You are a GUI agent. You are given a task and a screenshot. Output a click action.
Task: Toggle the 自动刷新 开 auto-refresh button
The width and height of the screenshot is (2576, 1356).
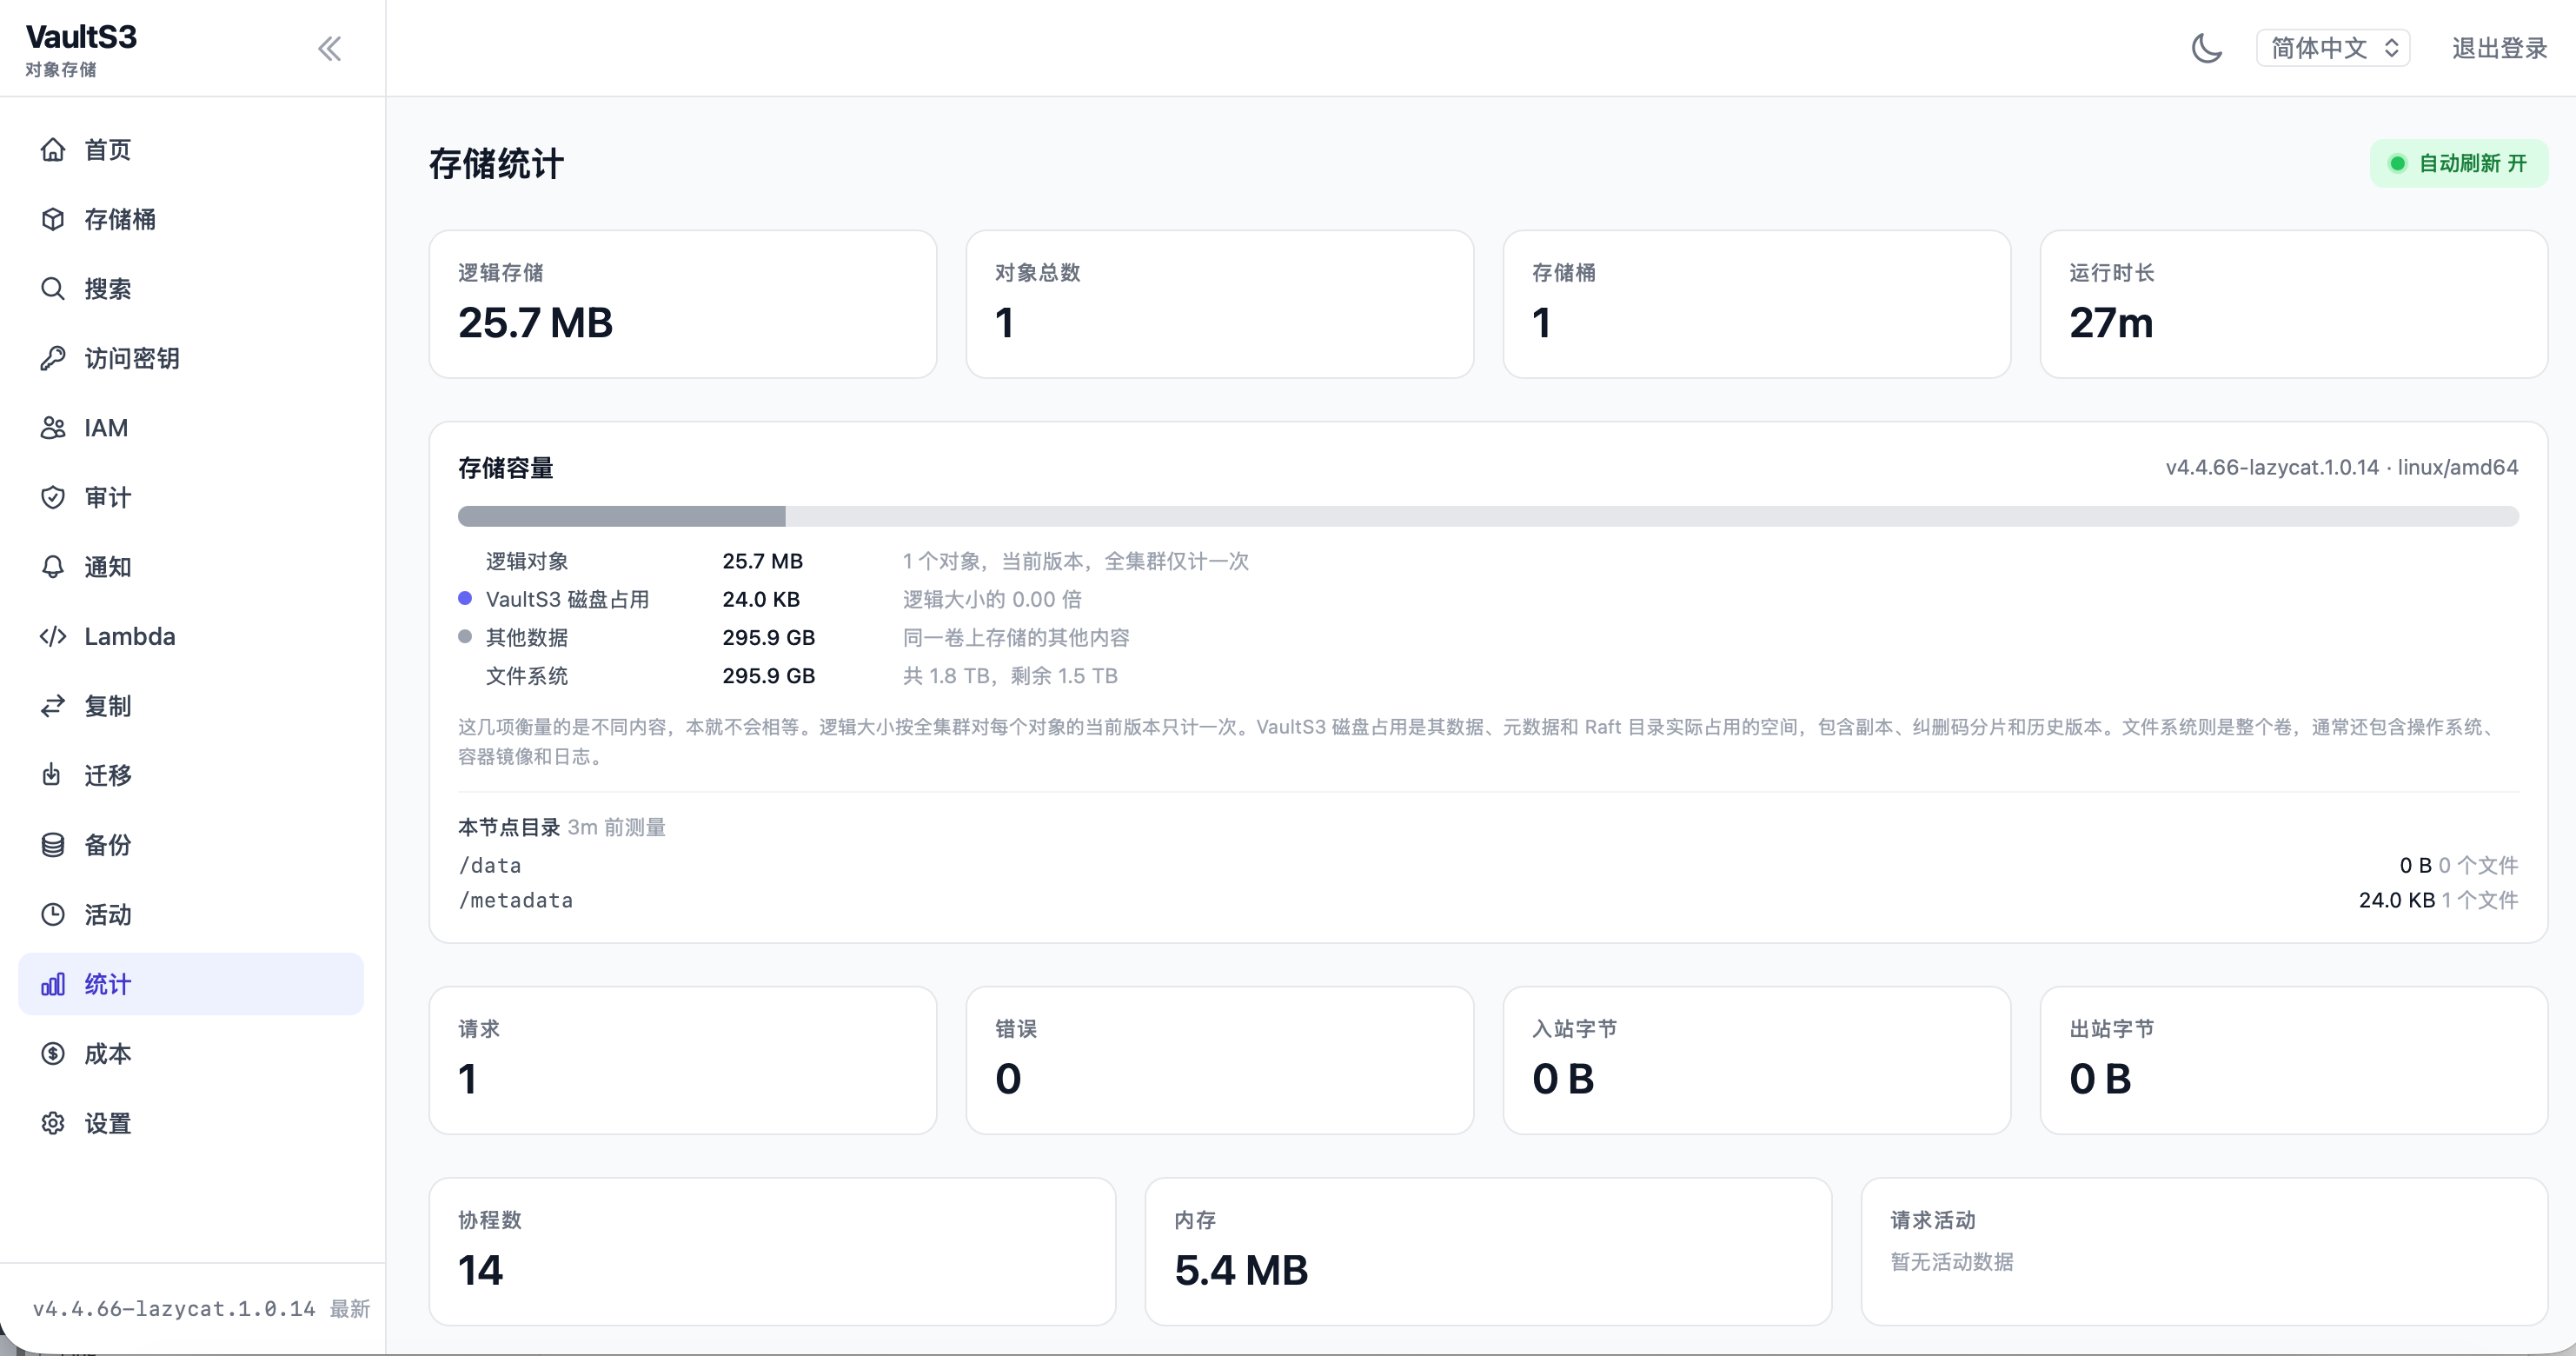(x=2458, y=163)
